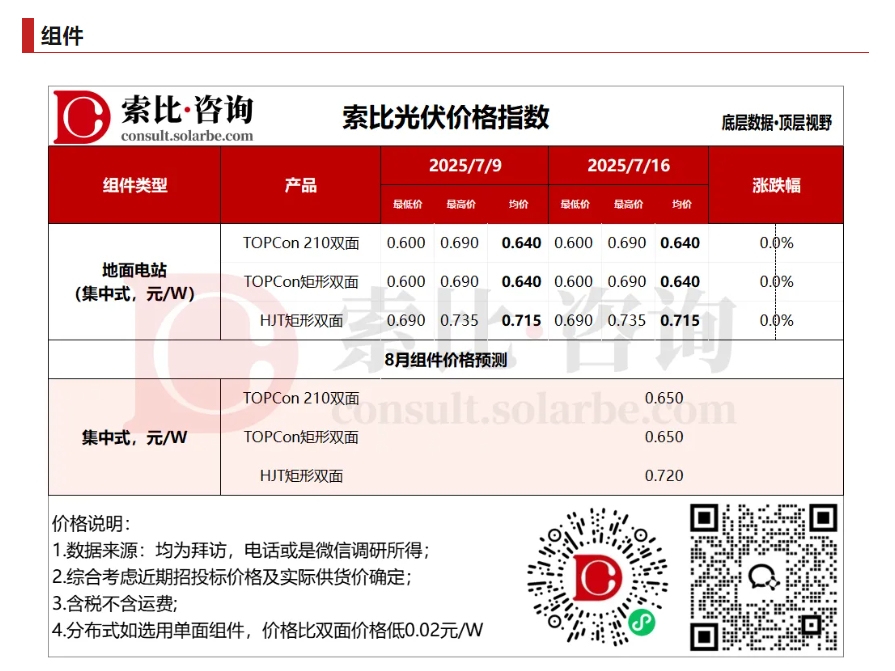
Task: Click the 索比光伏价格指数 title
Action: coord(446,118)
